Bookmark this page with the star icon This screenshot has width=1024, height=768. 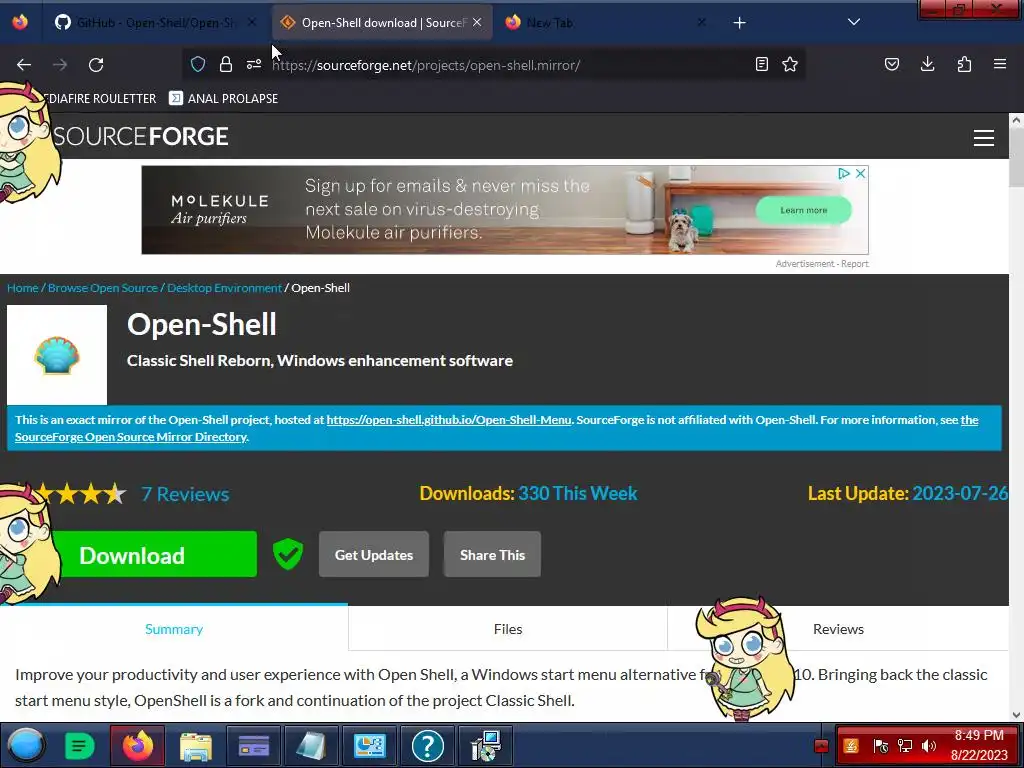(790, 64)
